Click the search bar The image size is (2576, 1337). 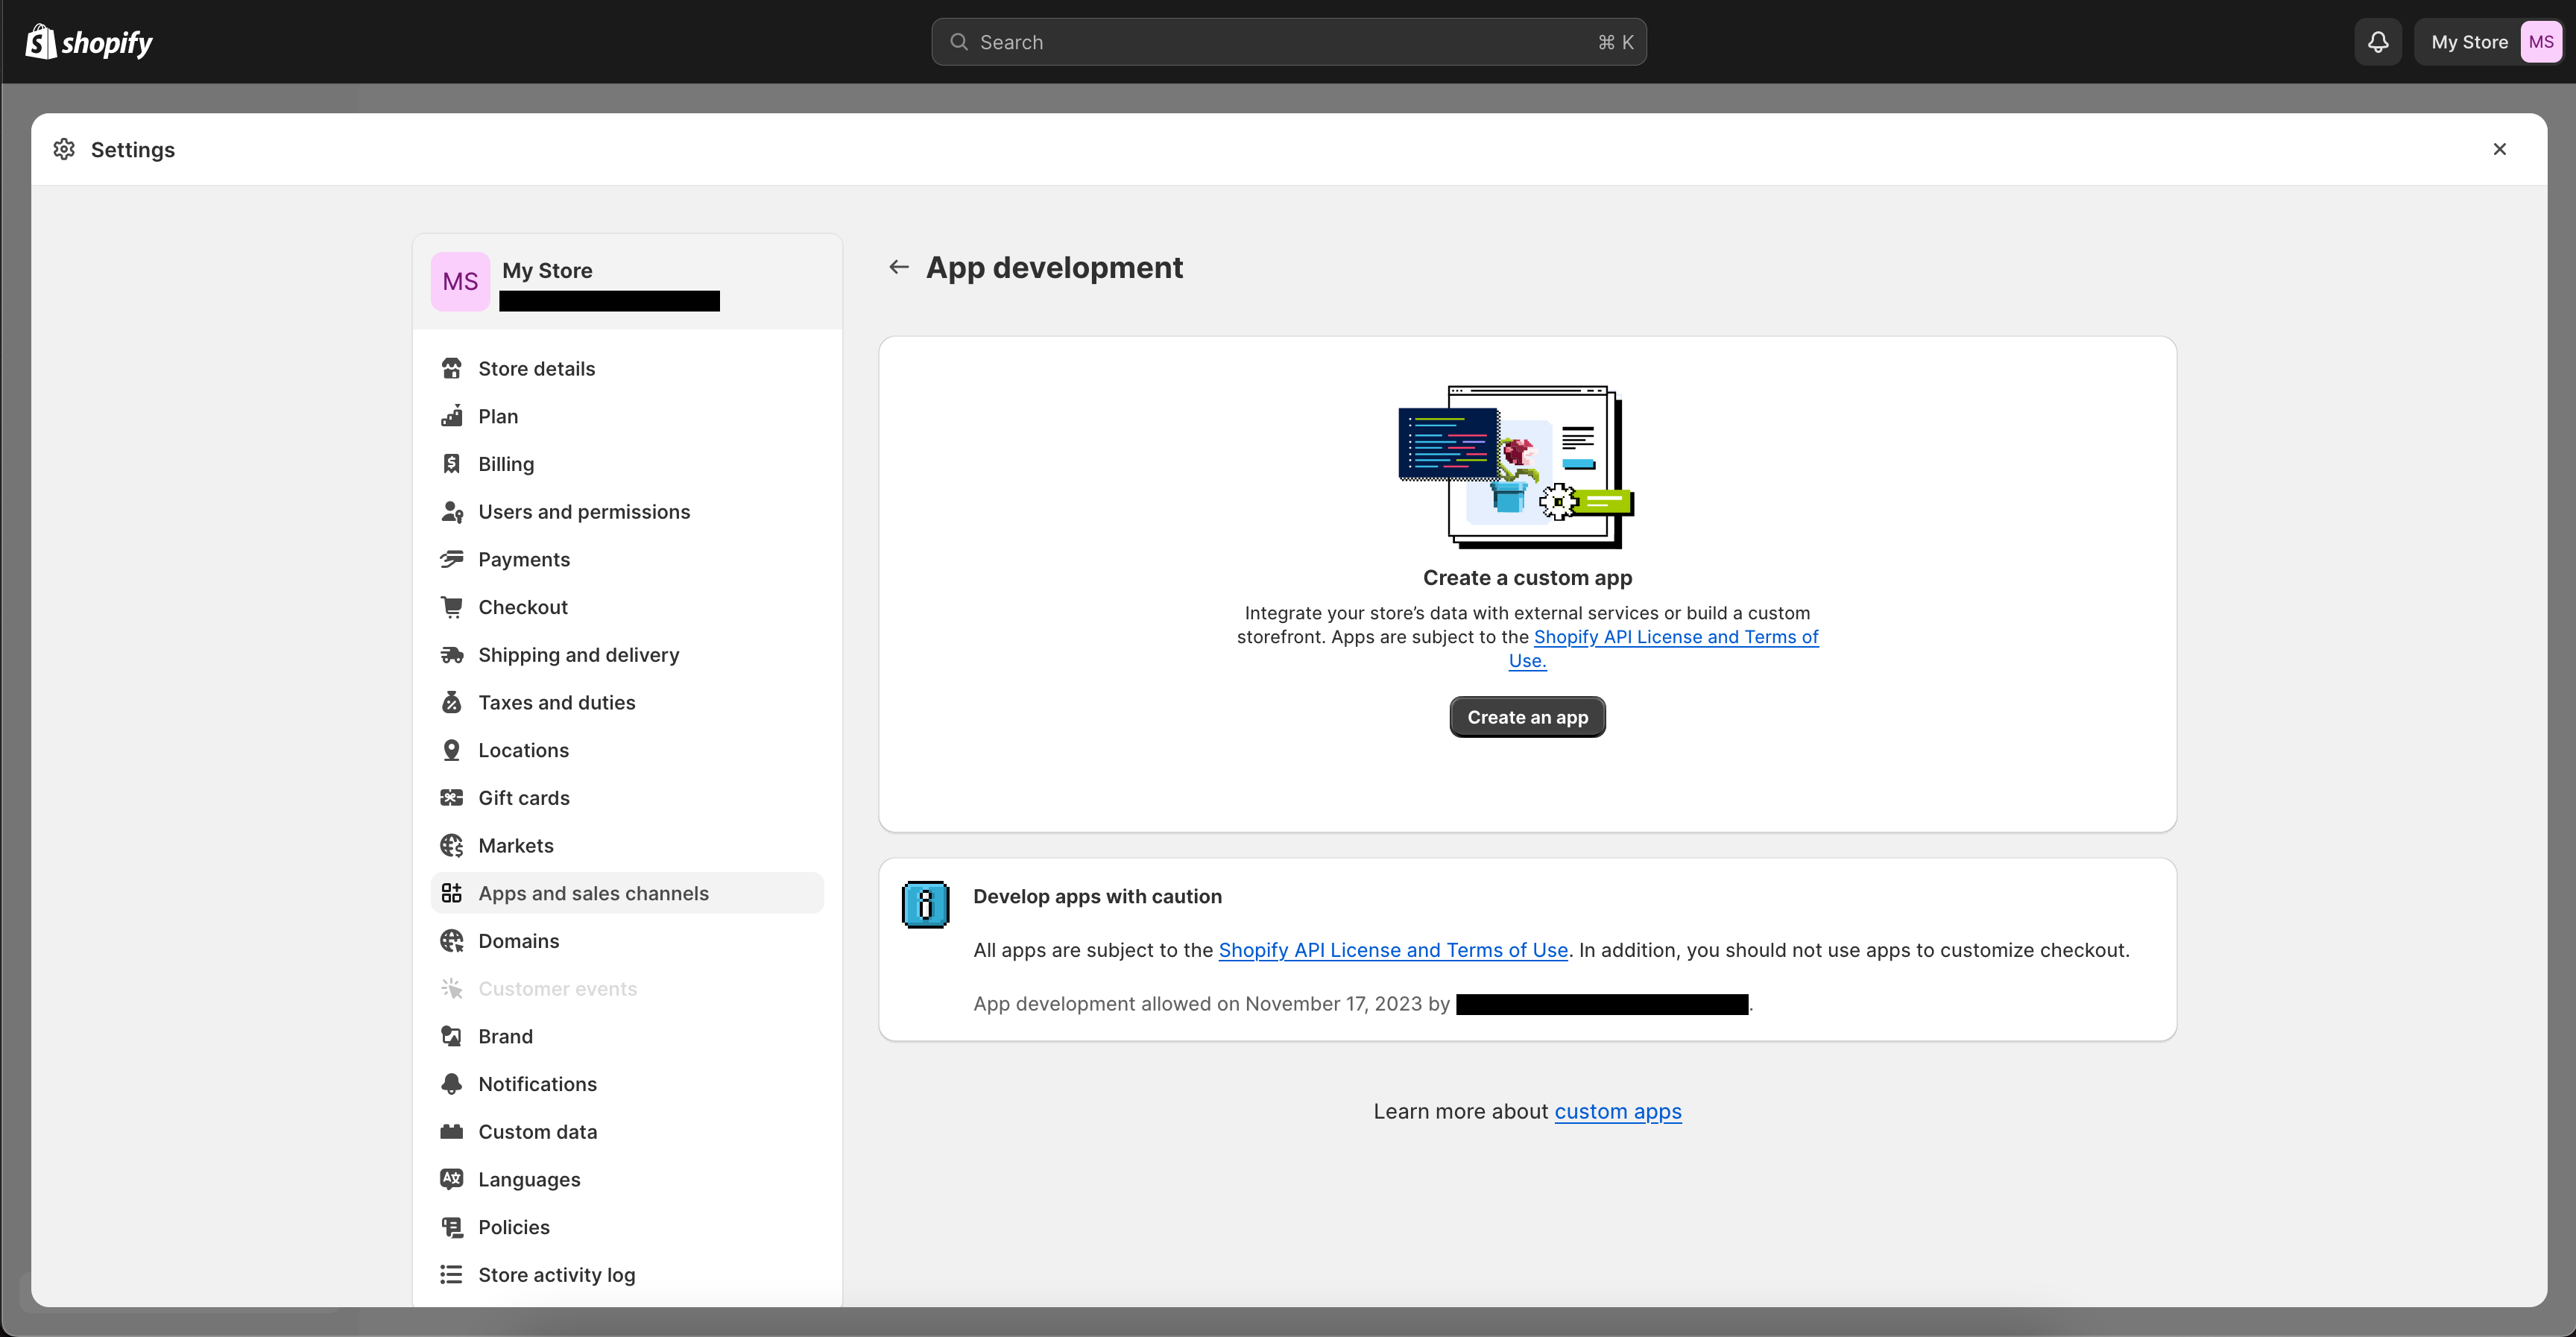(x=1288, y=41)
